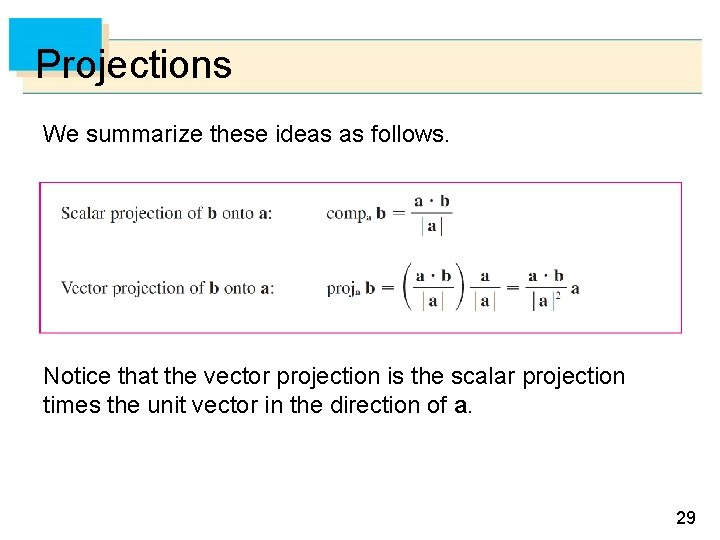The width and height of the screenshot is (720, 540).
Task: Click the equals sign in scalar projection formula
Action: pos(398,213)
